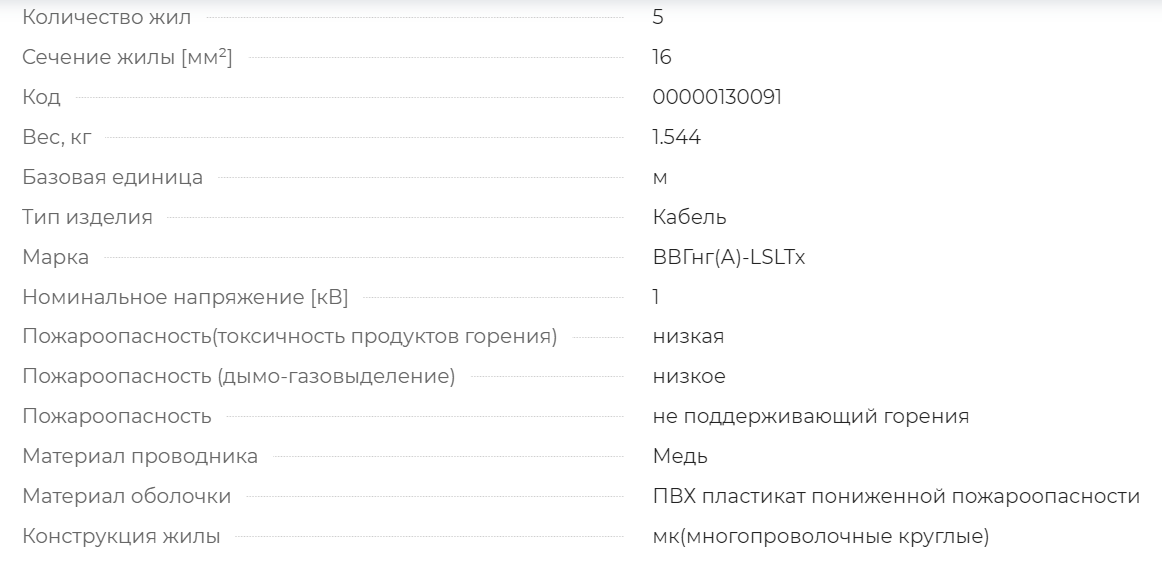Image resolution: width=1162 pixels, height=585 pixels.
Task: Click the Базовая единица label
Action: 113,177
